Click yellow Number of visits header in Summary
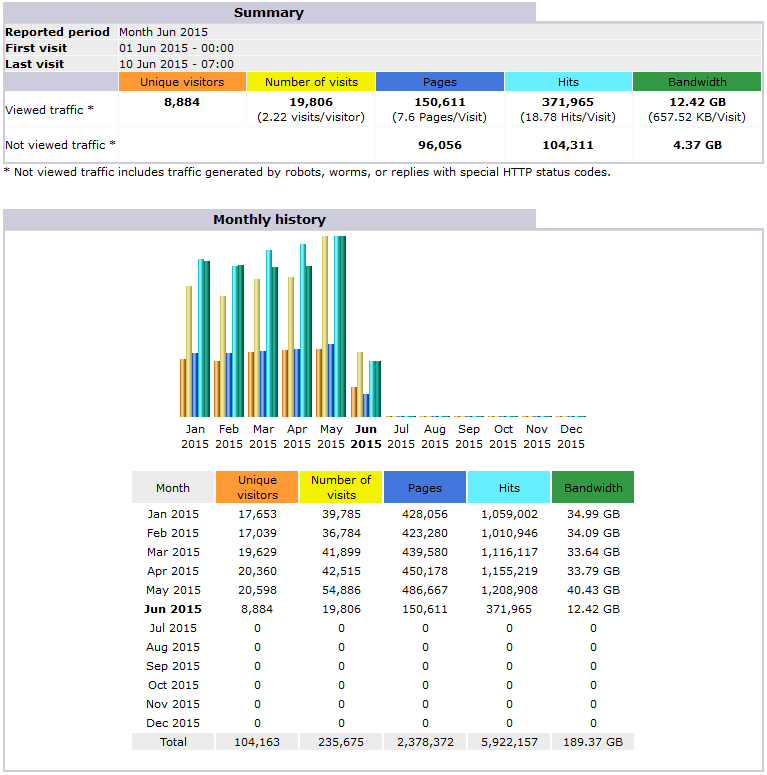The height and width of the screenshot is (775, 767). [311, 82]
